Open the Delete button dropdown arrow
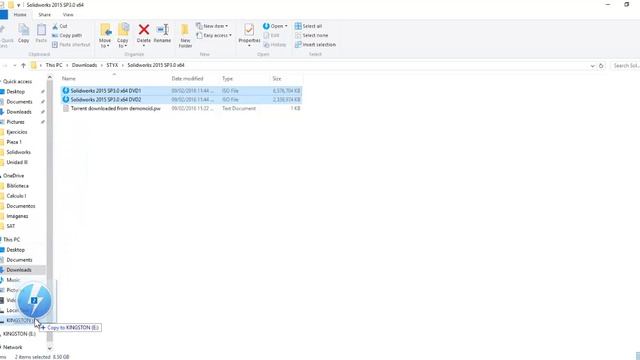 144,46
